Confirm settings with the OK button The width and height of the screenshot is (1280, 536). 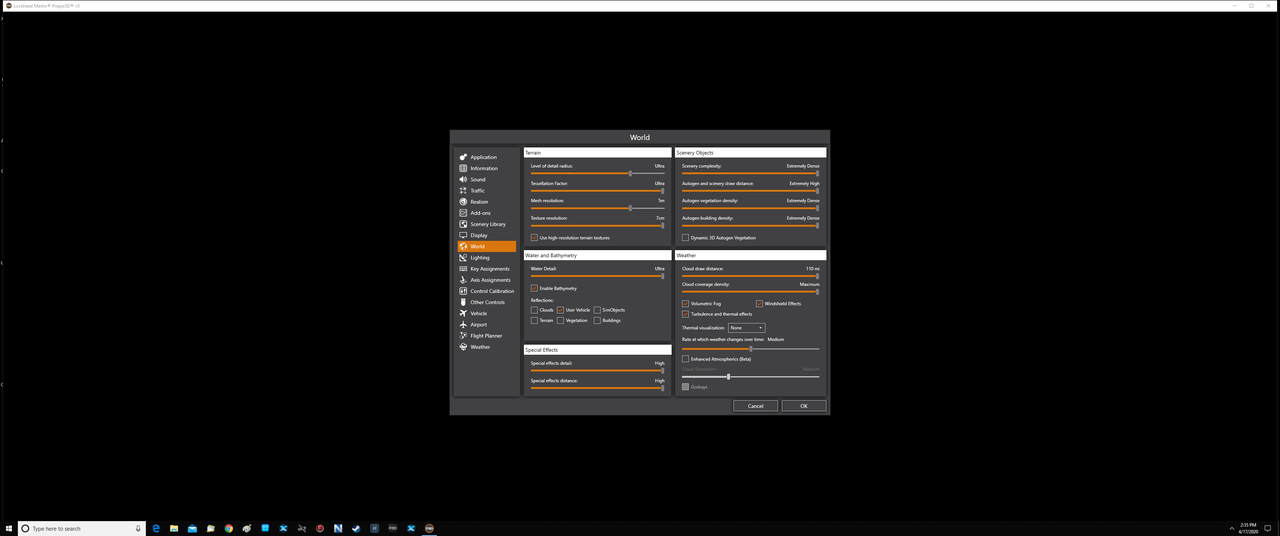tap(804, 406)
